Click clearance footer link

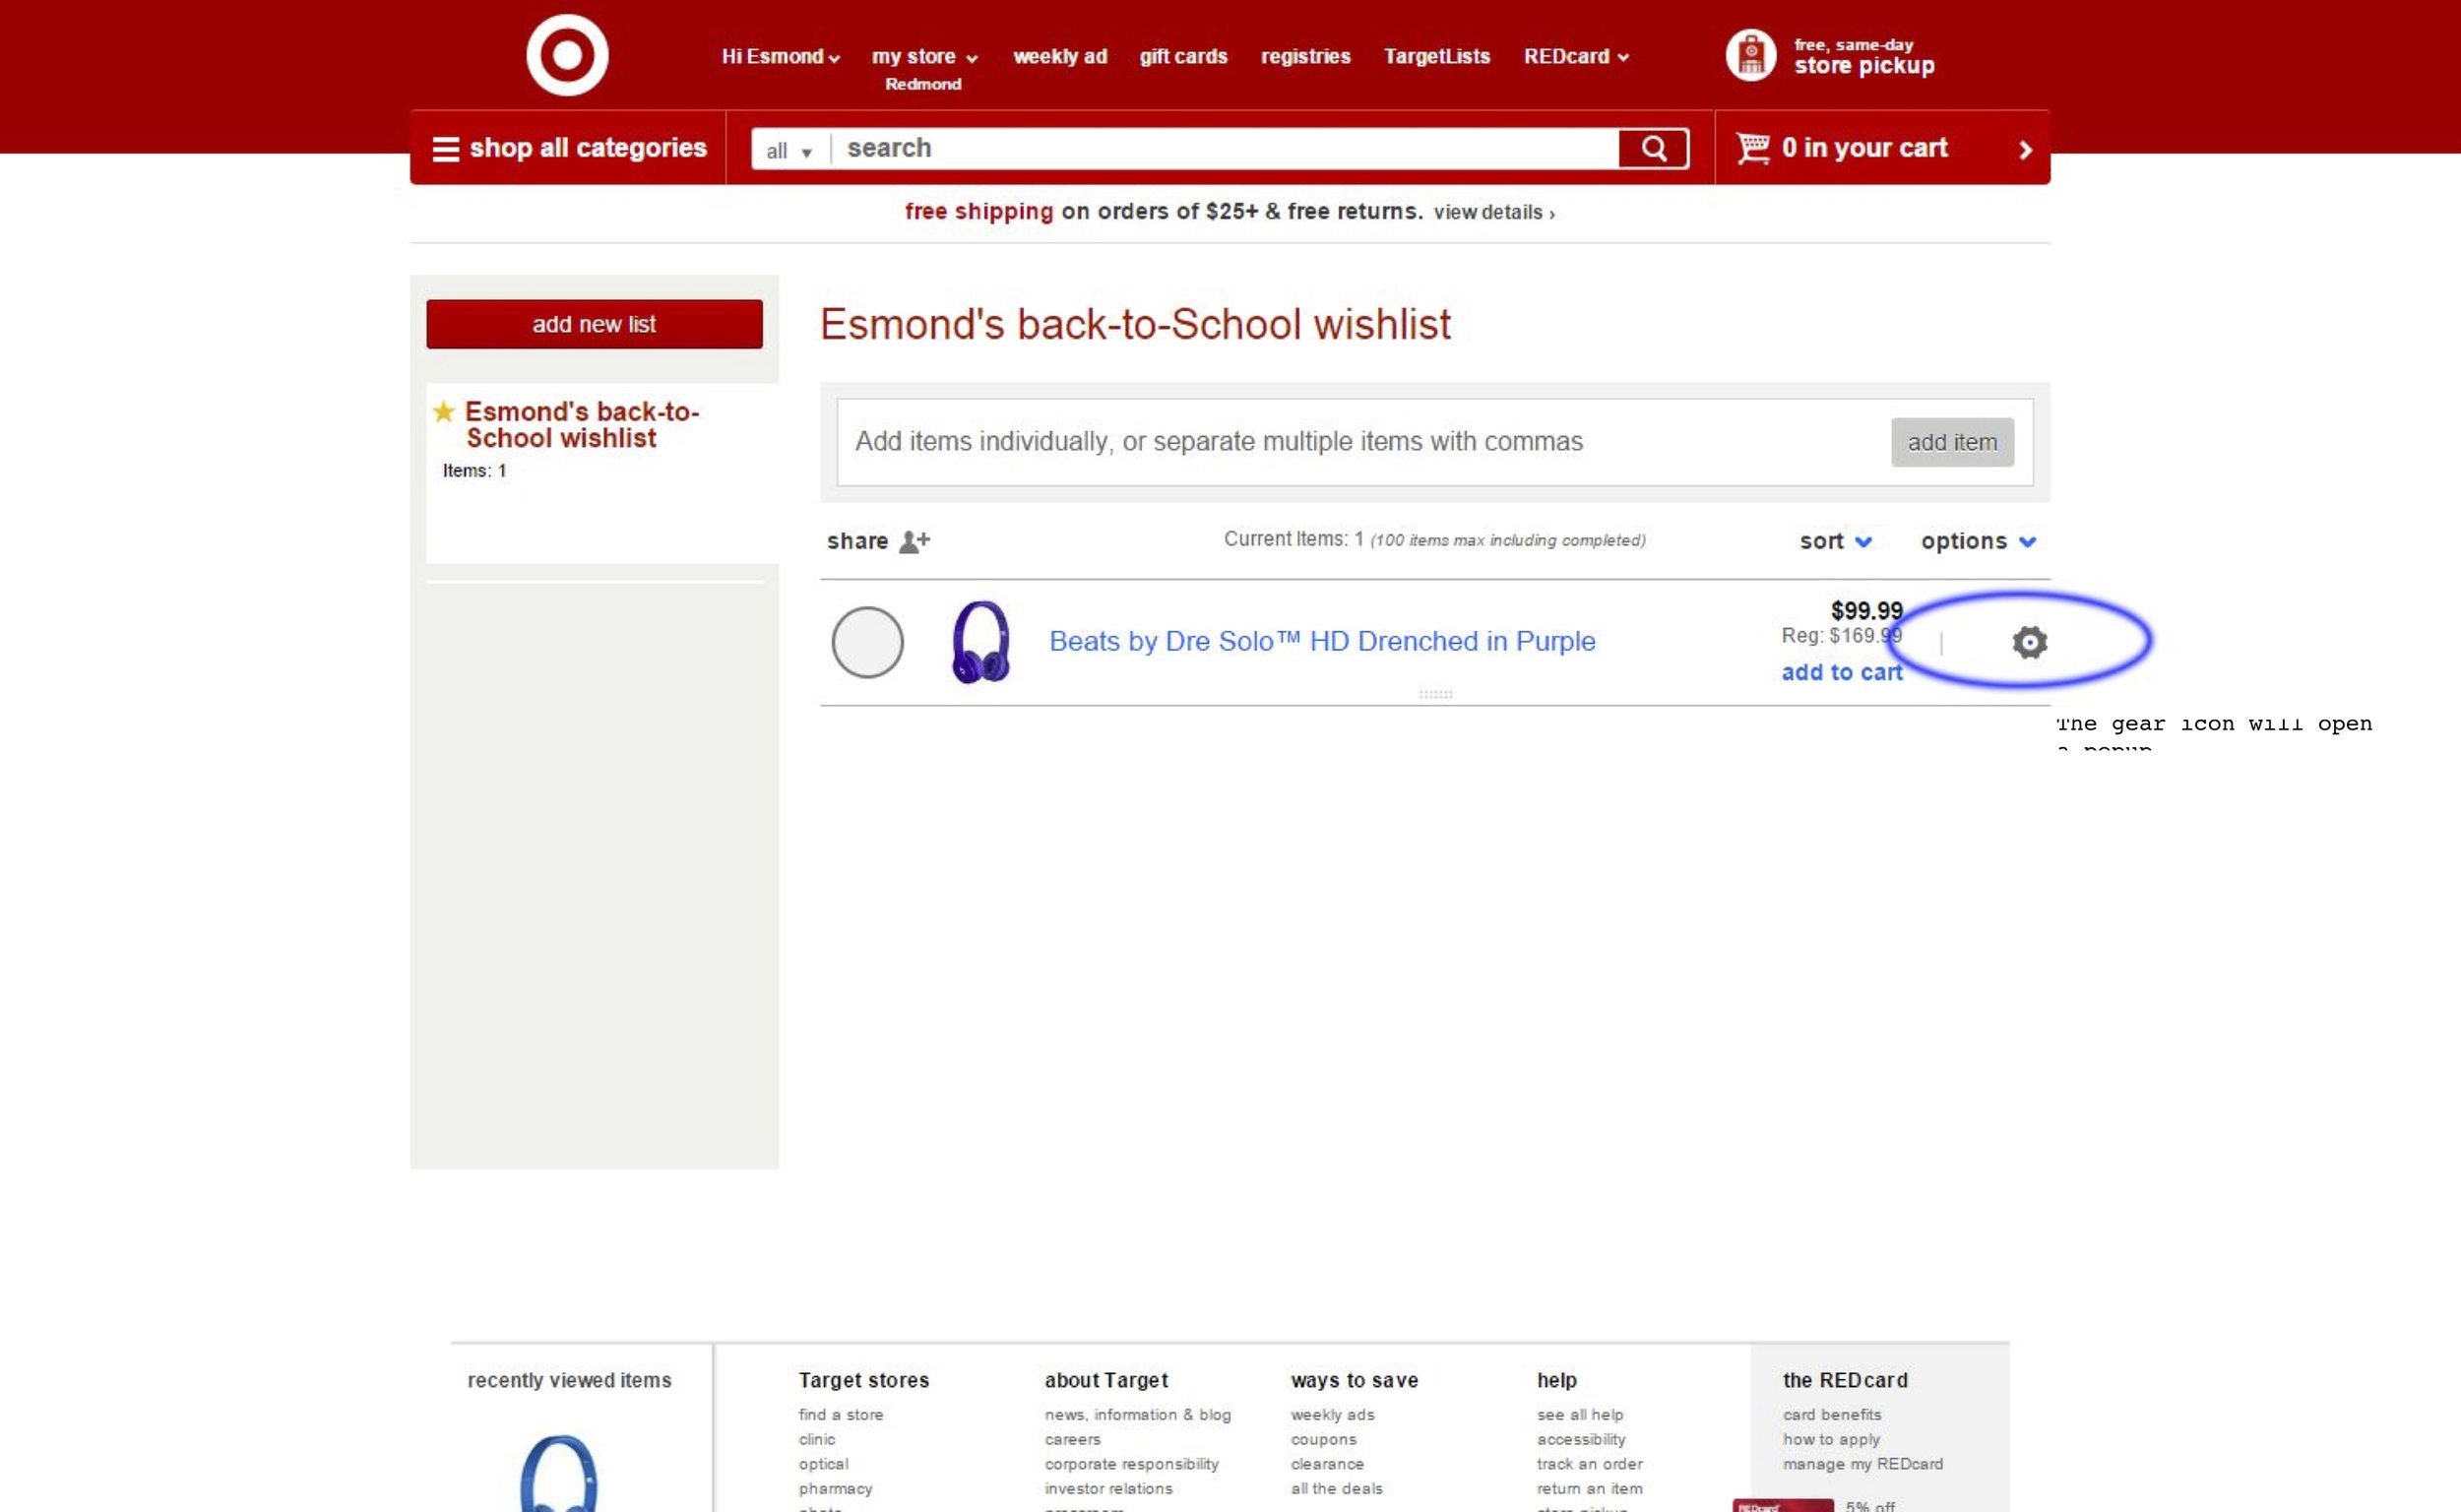pos(1327,1463)
